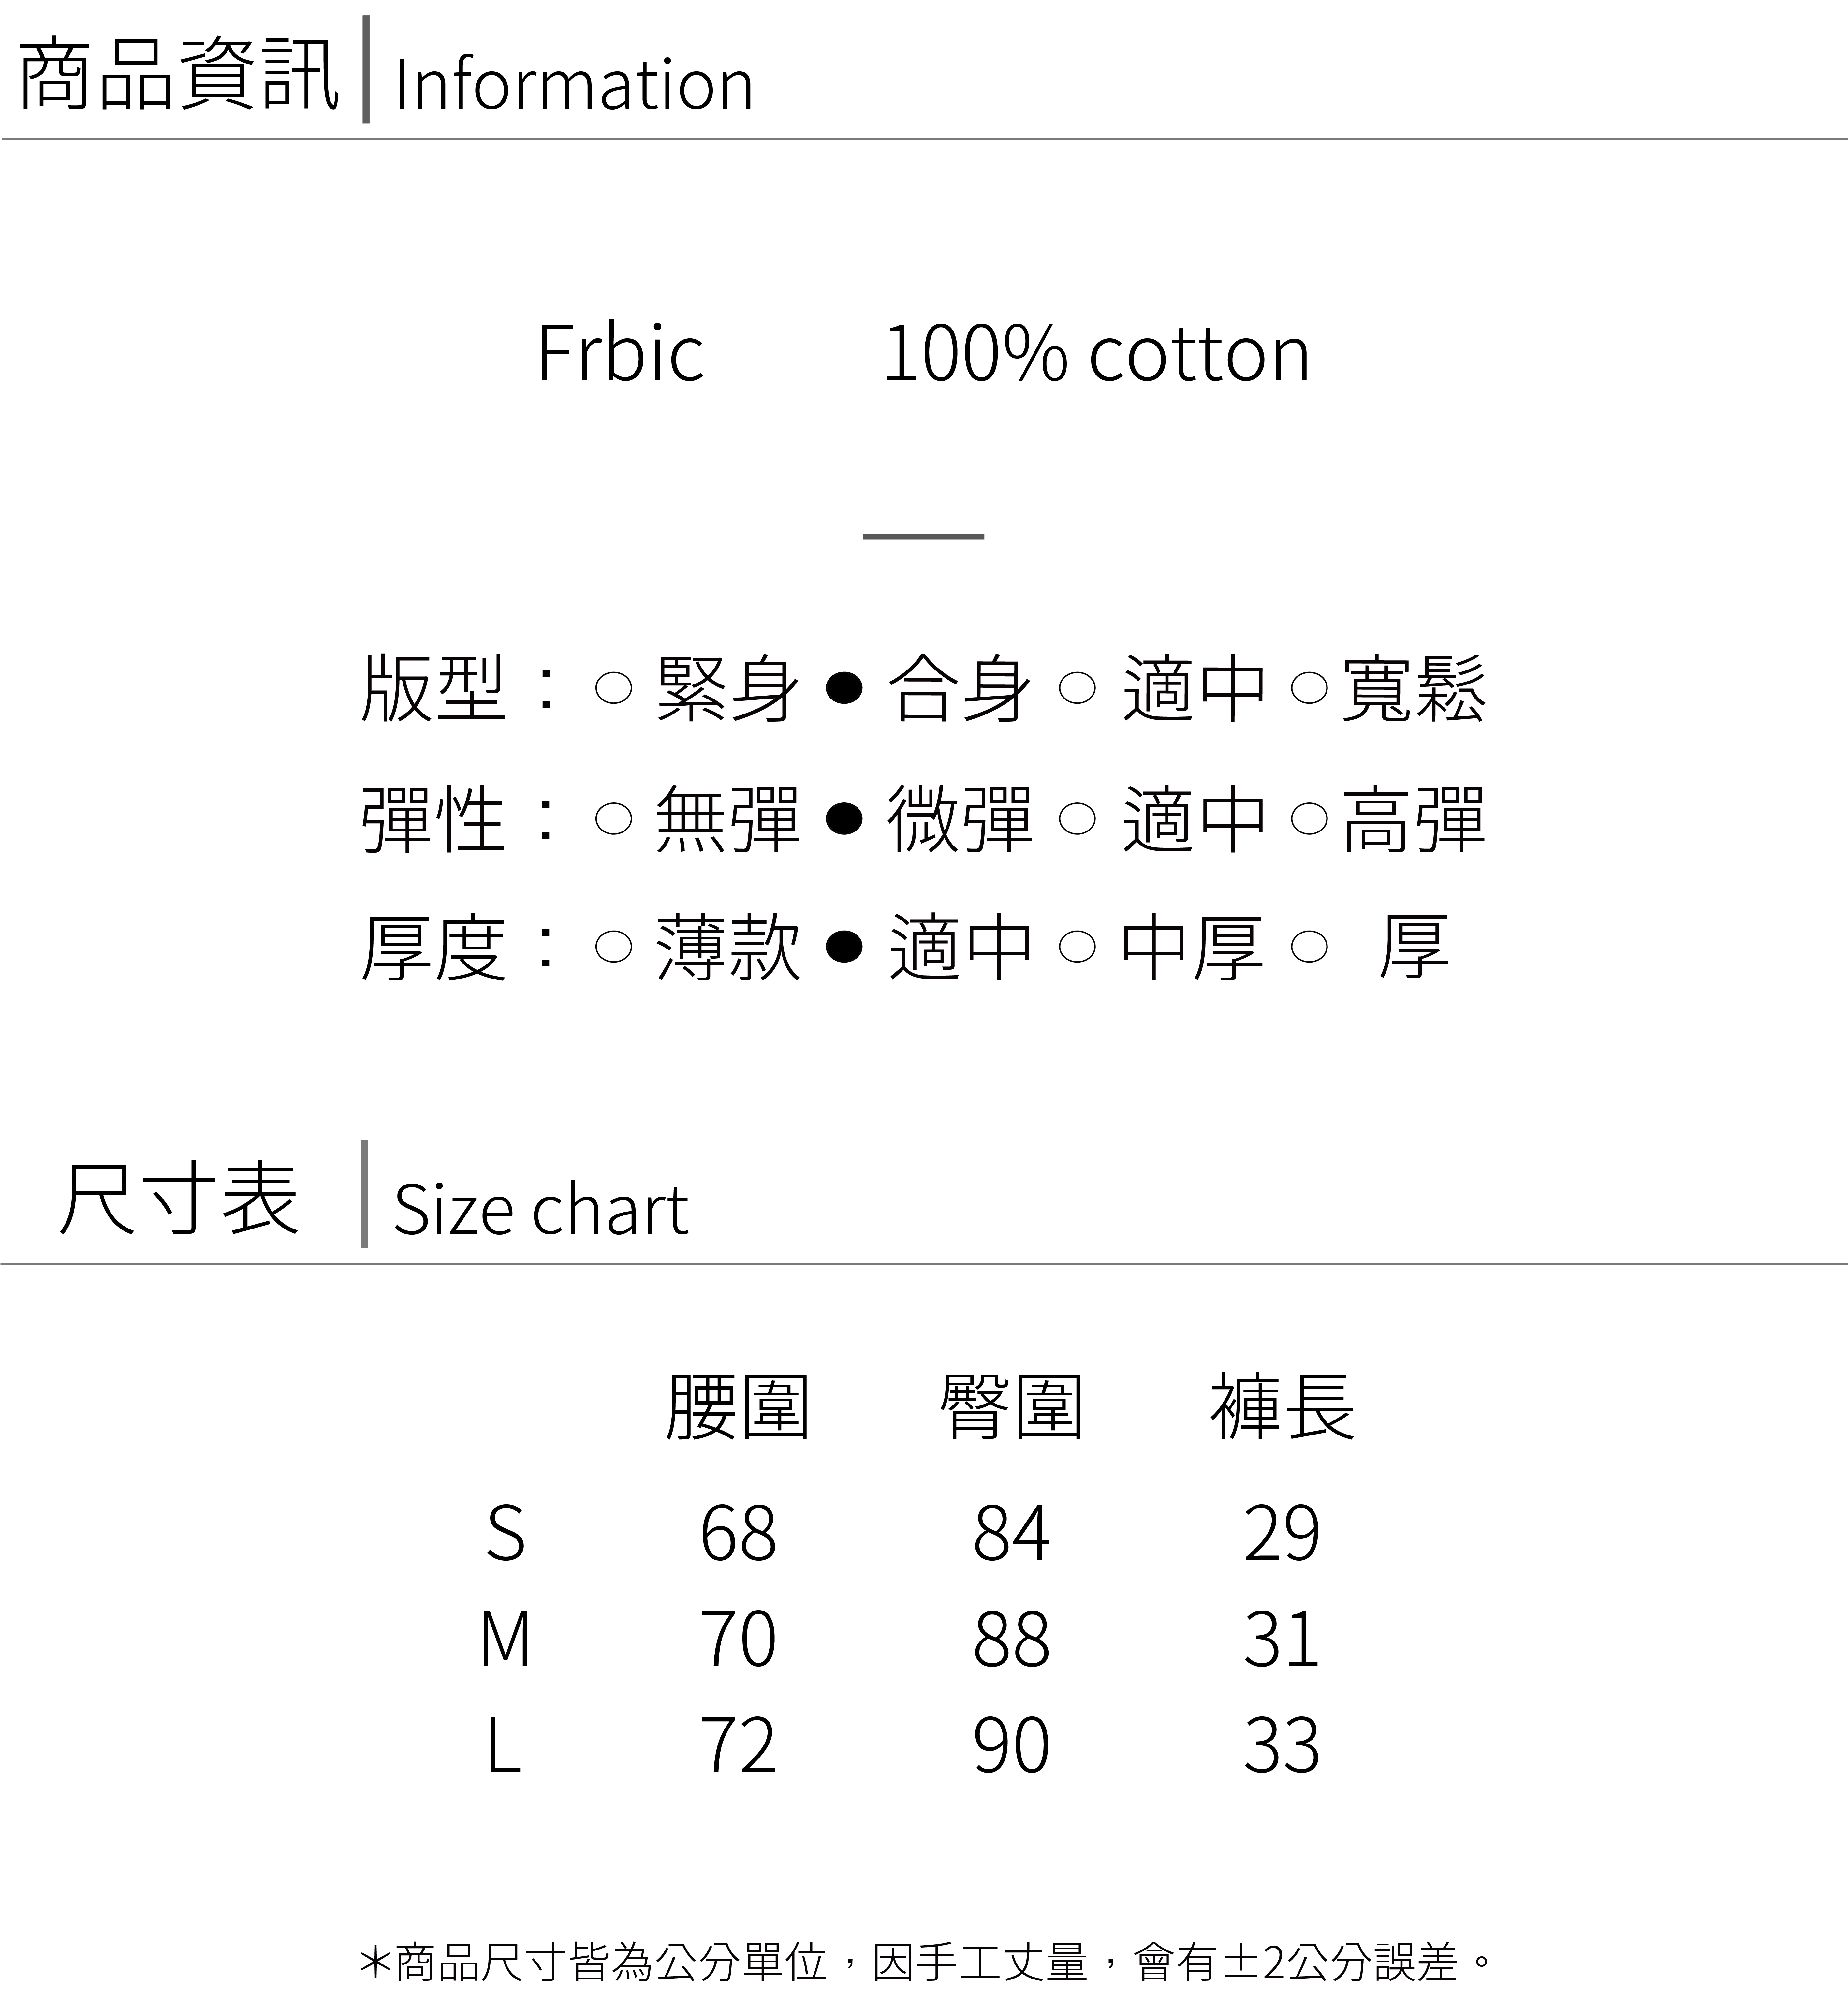Click the 臀圍 column header
Screen dimensions: 1848x2016
pos(1011,1407)
